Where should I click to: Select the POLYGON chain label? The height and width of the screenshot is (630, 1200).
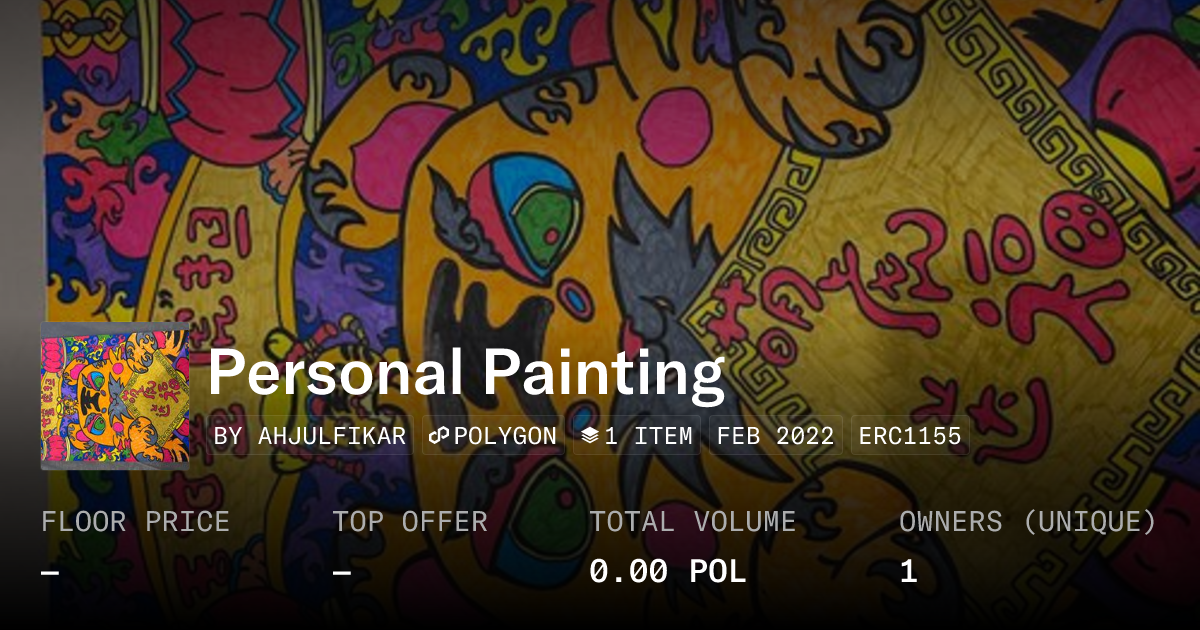pyautogui.click(x=505, y=436)
